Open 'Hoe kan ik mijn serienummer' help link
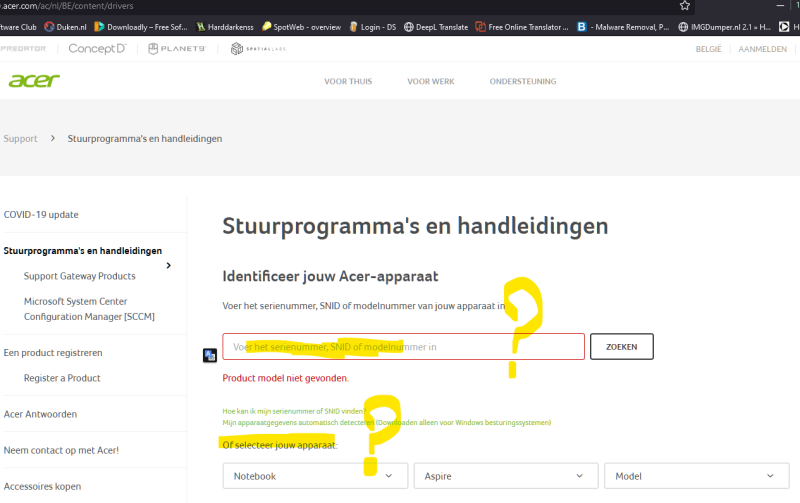The image size is (800, 503). click(292, 411)
